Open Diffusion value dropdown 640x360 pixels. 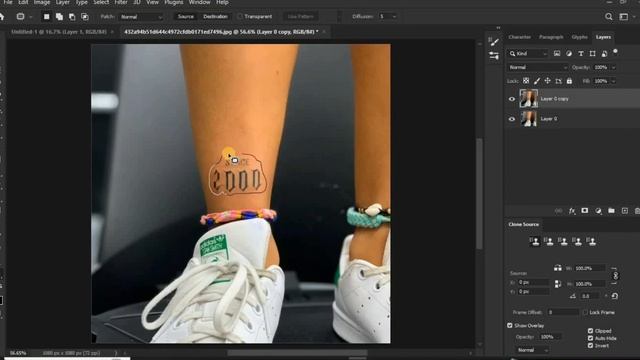tap(394, 17)
